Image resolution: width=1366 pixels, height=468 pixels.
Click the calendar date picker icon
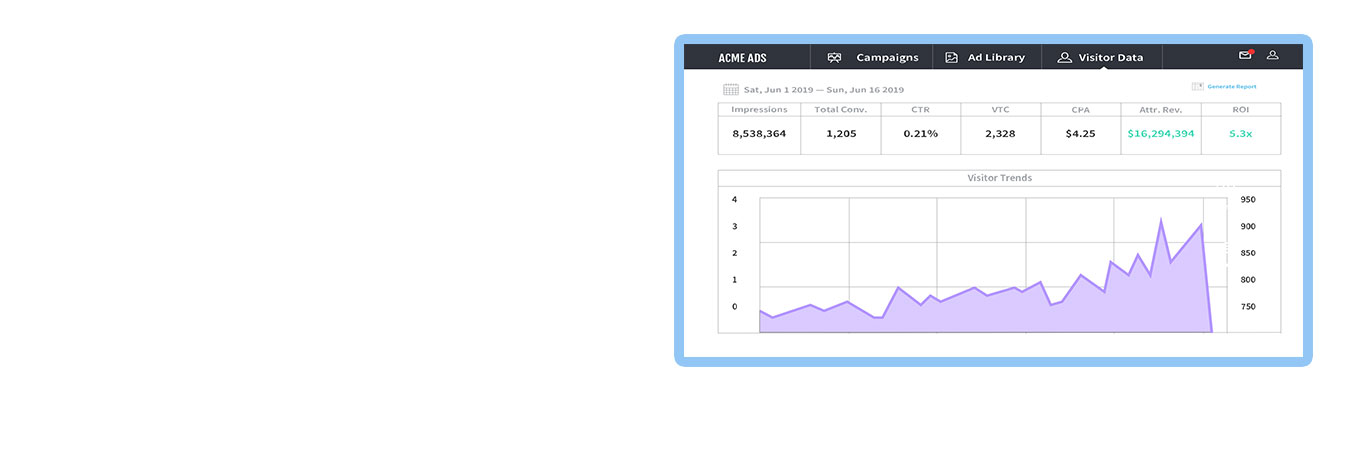click(x=731, y=89)
